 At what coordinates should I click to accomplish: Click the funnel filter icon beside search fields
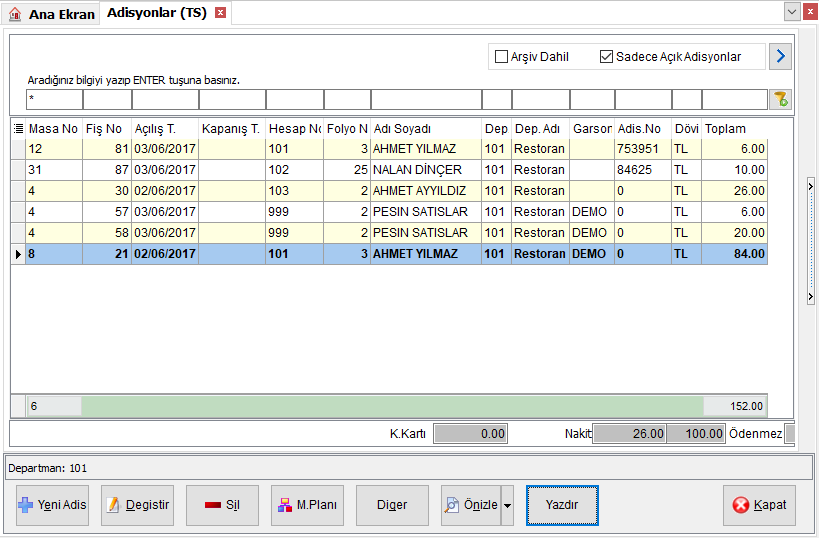click(x=780, y=99)
